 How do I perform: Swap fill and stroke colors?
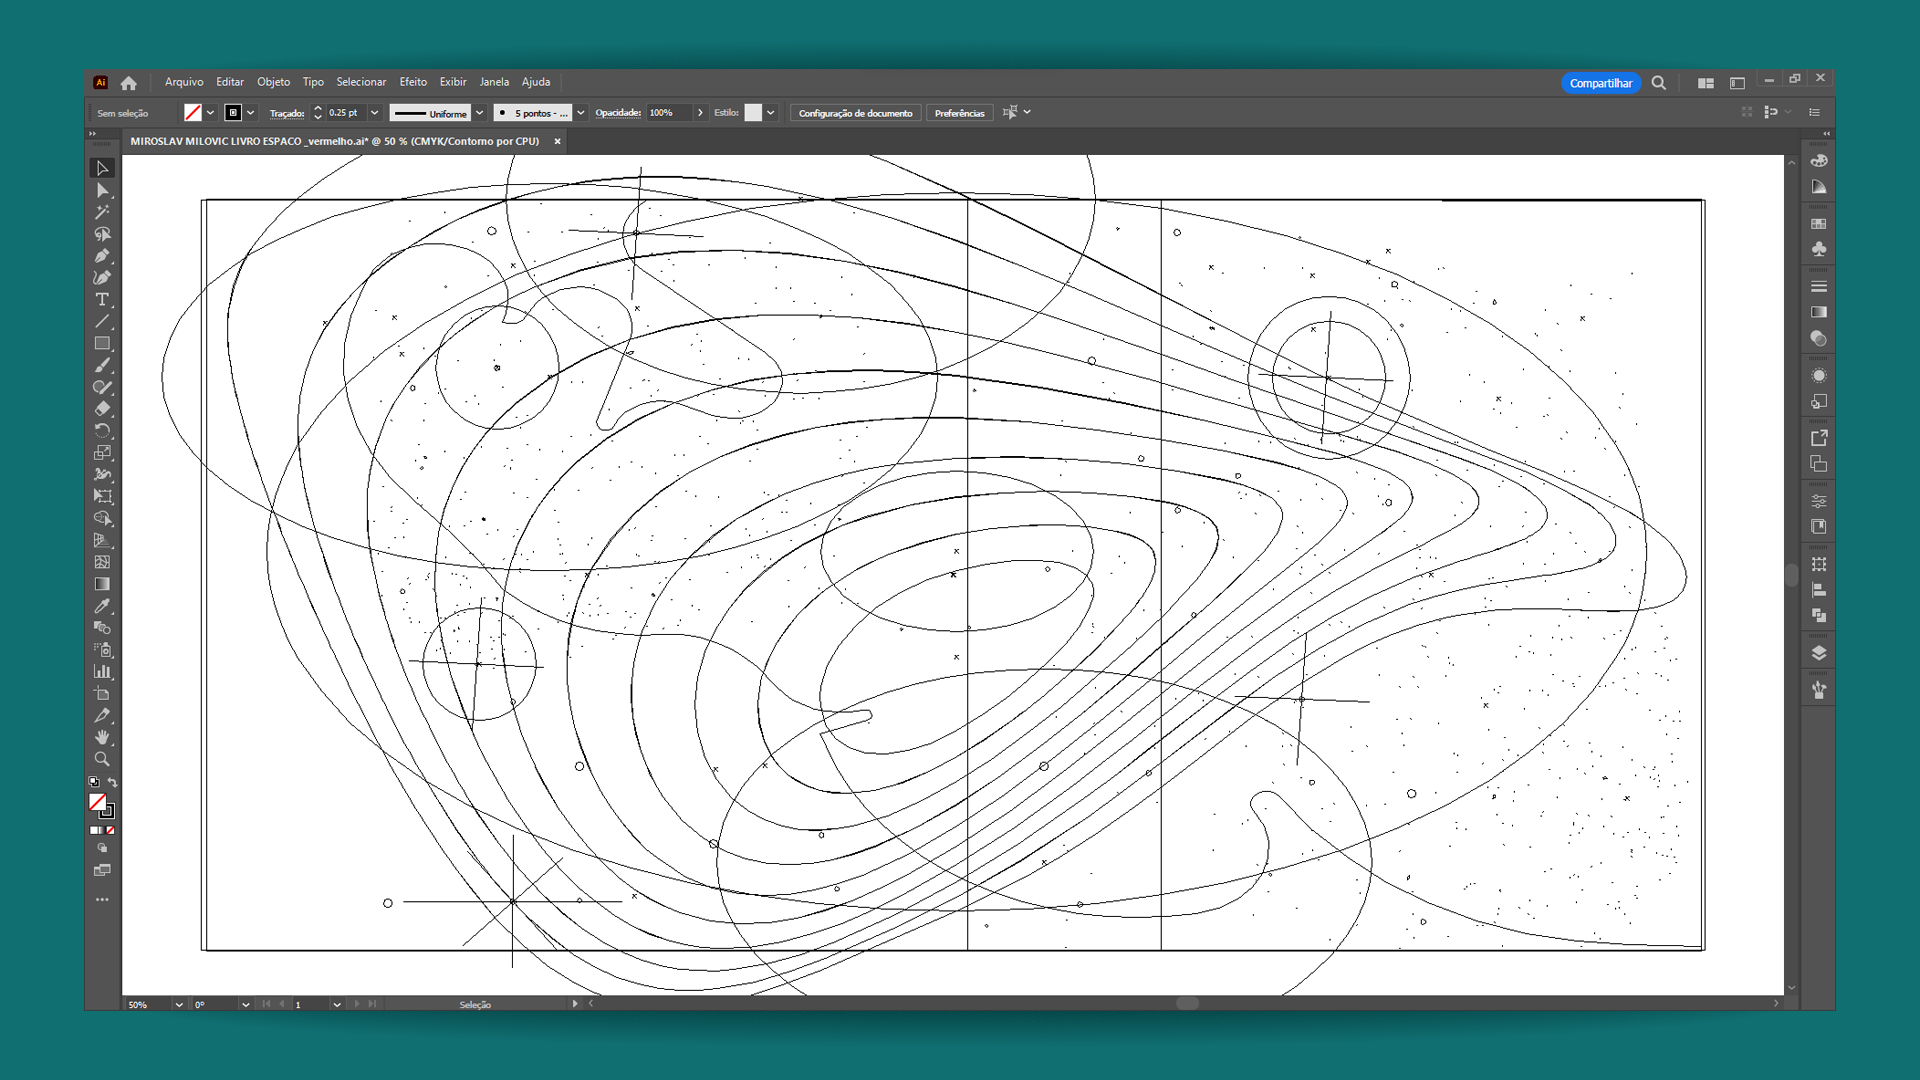point(112,782)
